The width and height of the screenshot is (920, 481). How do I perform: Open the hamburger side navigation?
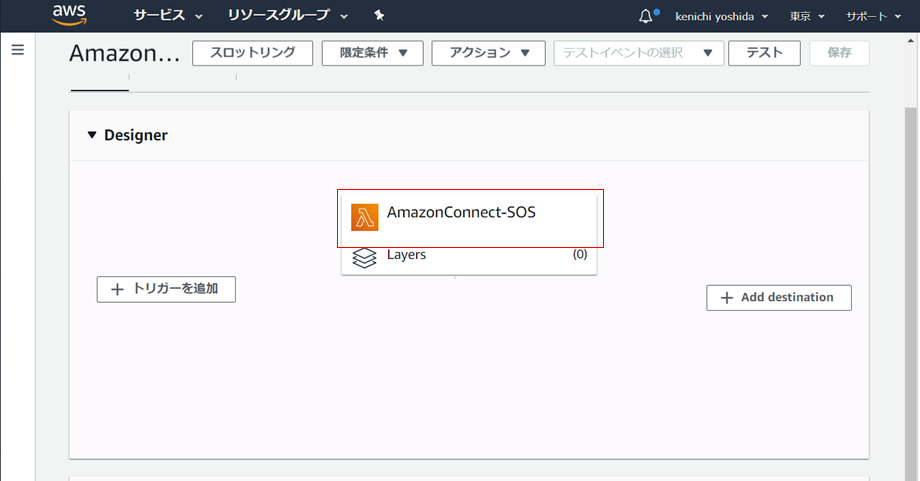18,50
